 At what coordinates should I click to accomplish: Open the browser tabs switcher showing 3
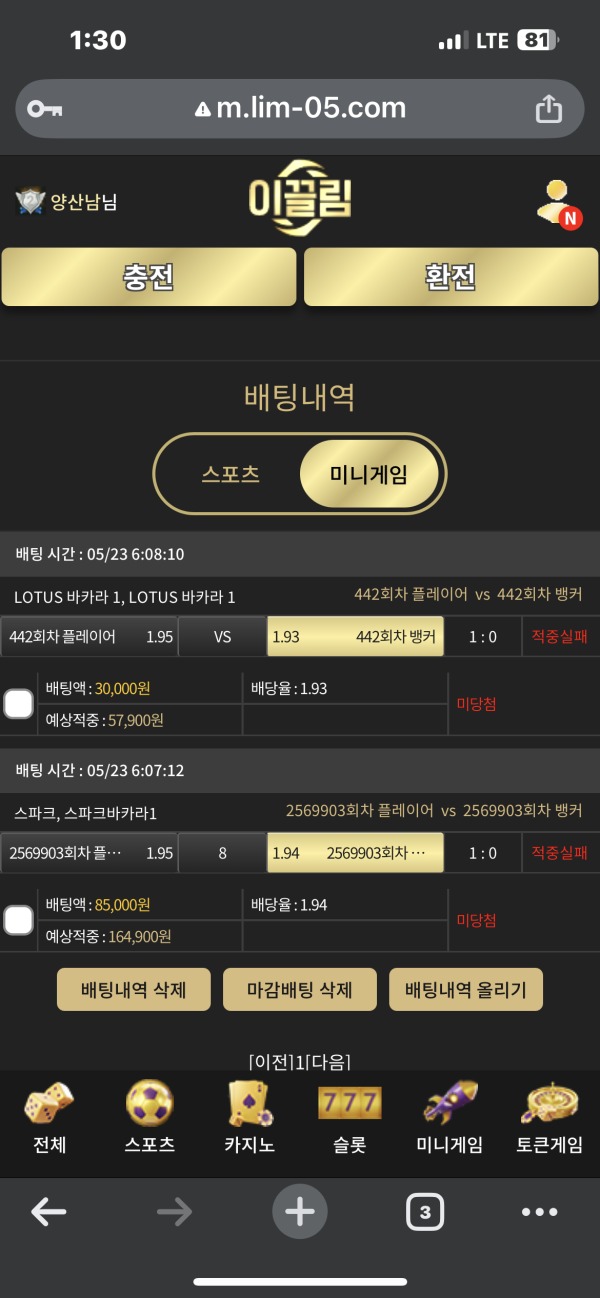pos(423,1211)
